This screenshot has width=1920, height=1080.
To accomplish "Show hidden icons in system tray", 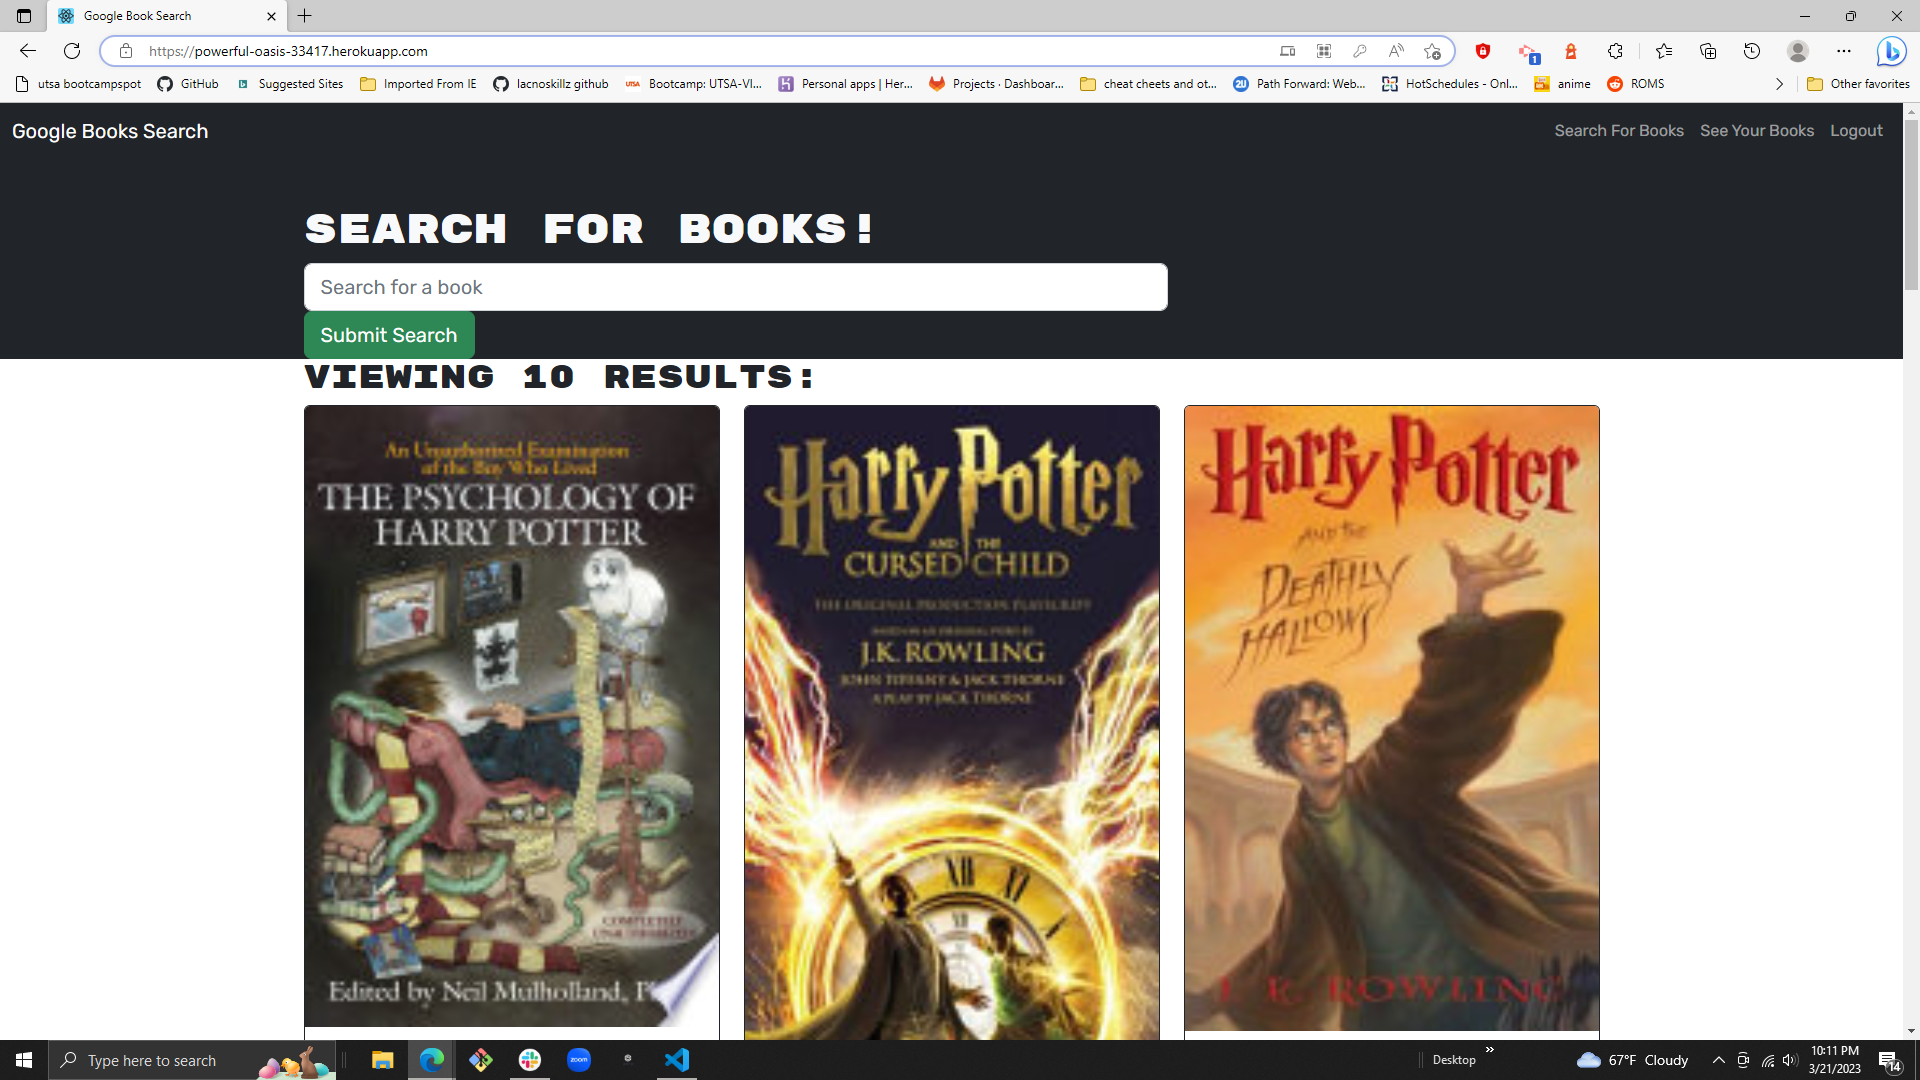I will [1719, 1060].
